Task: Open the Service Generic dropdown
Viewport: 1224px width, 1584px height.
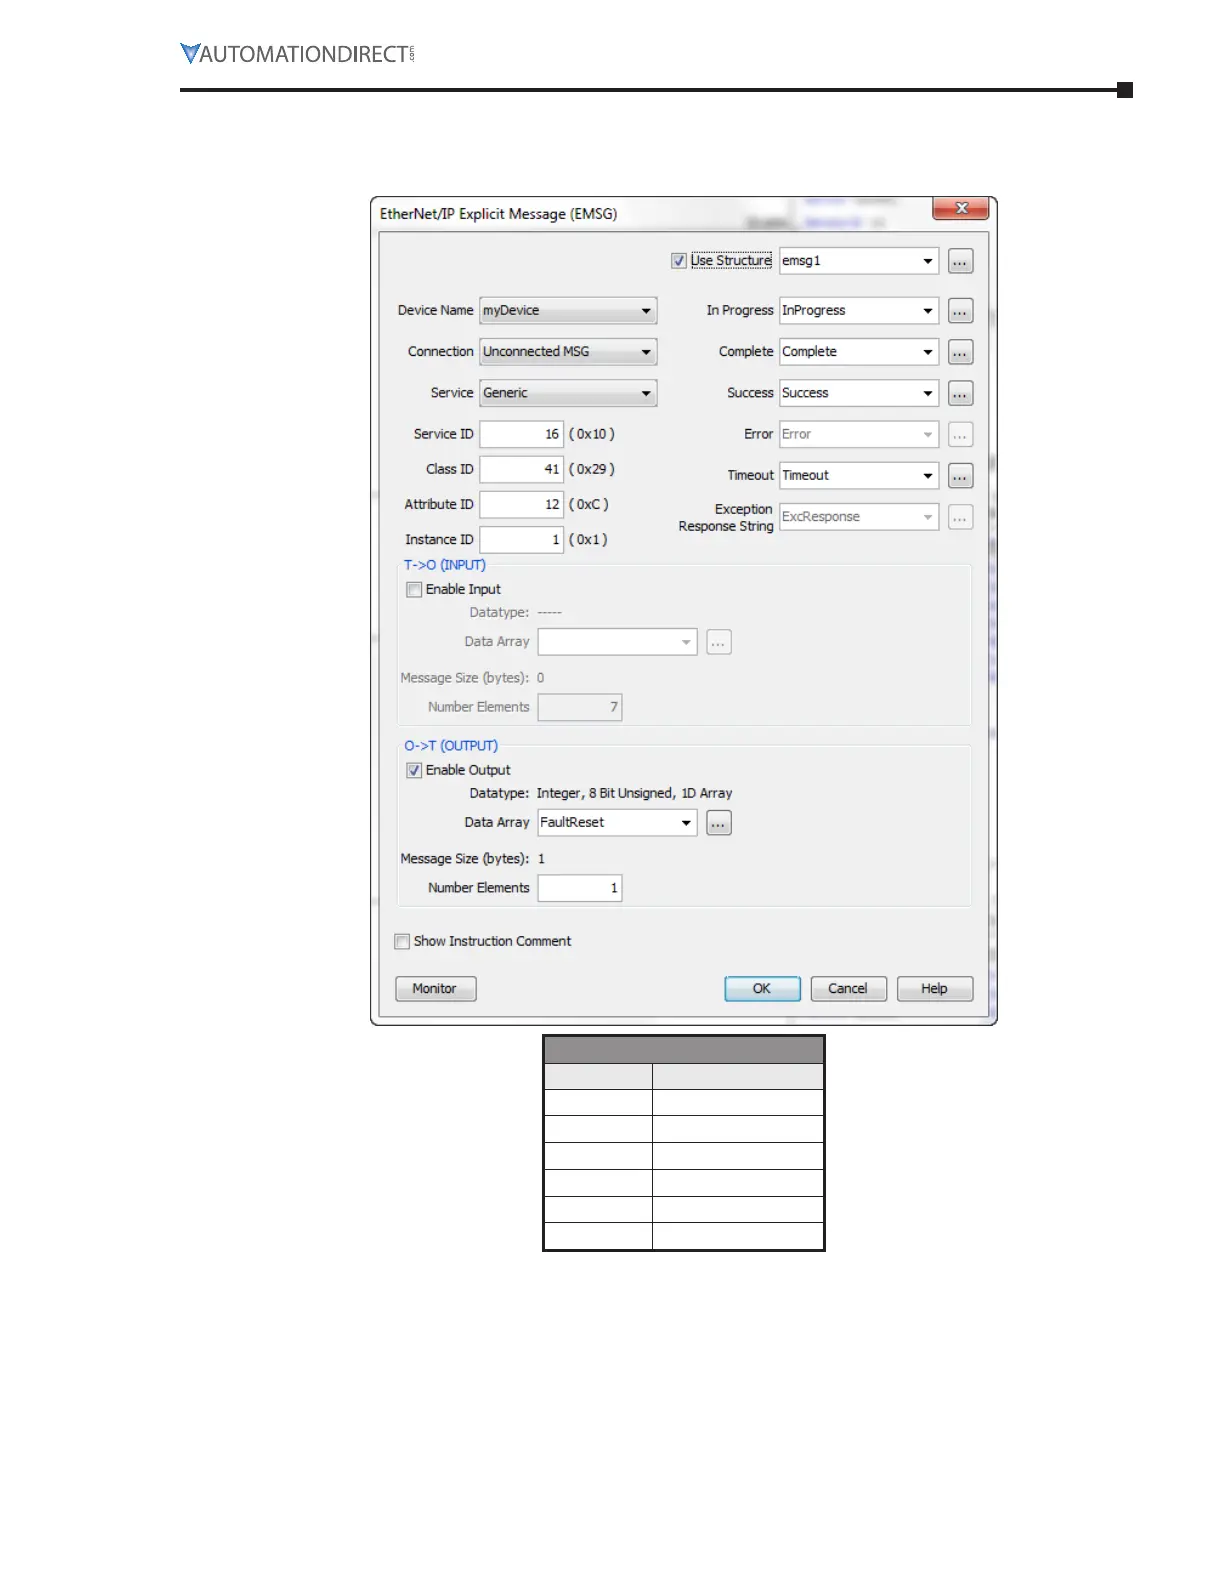Action: tap(568, 393)
